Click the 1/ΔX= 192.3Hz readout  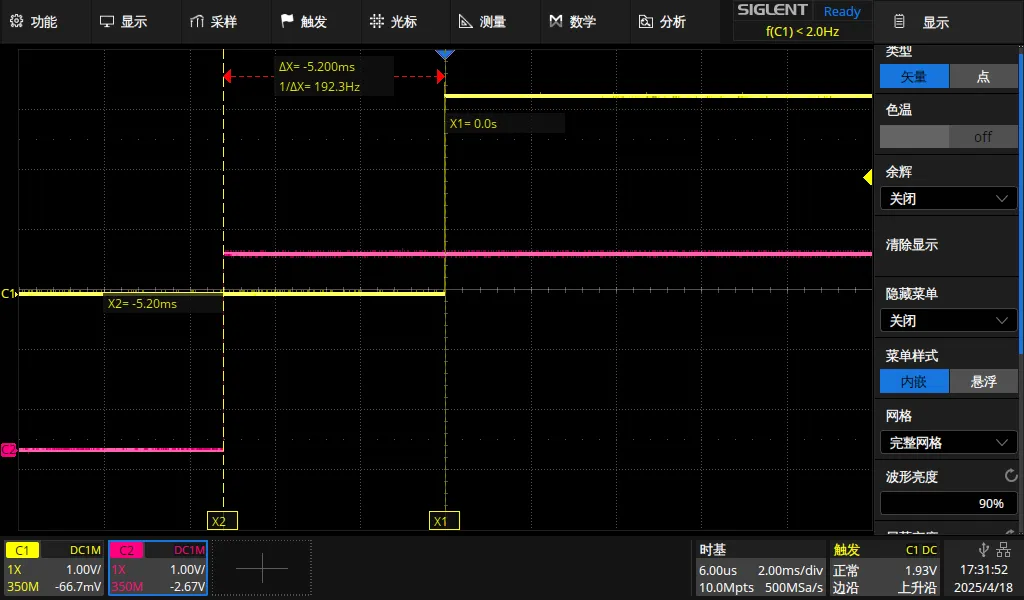pos(319,87)
